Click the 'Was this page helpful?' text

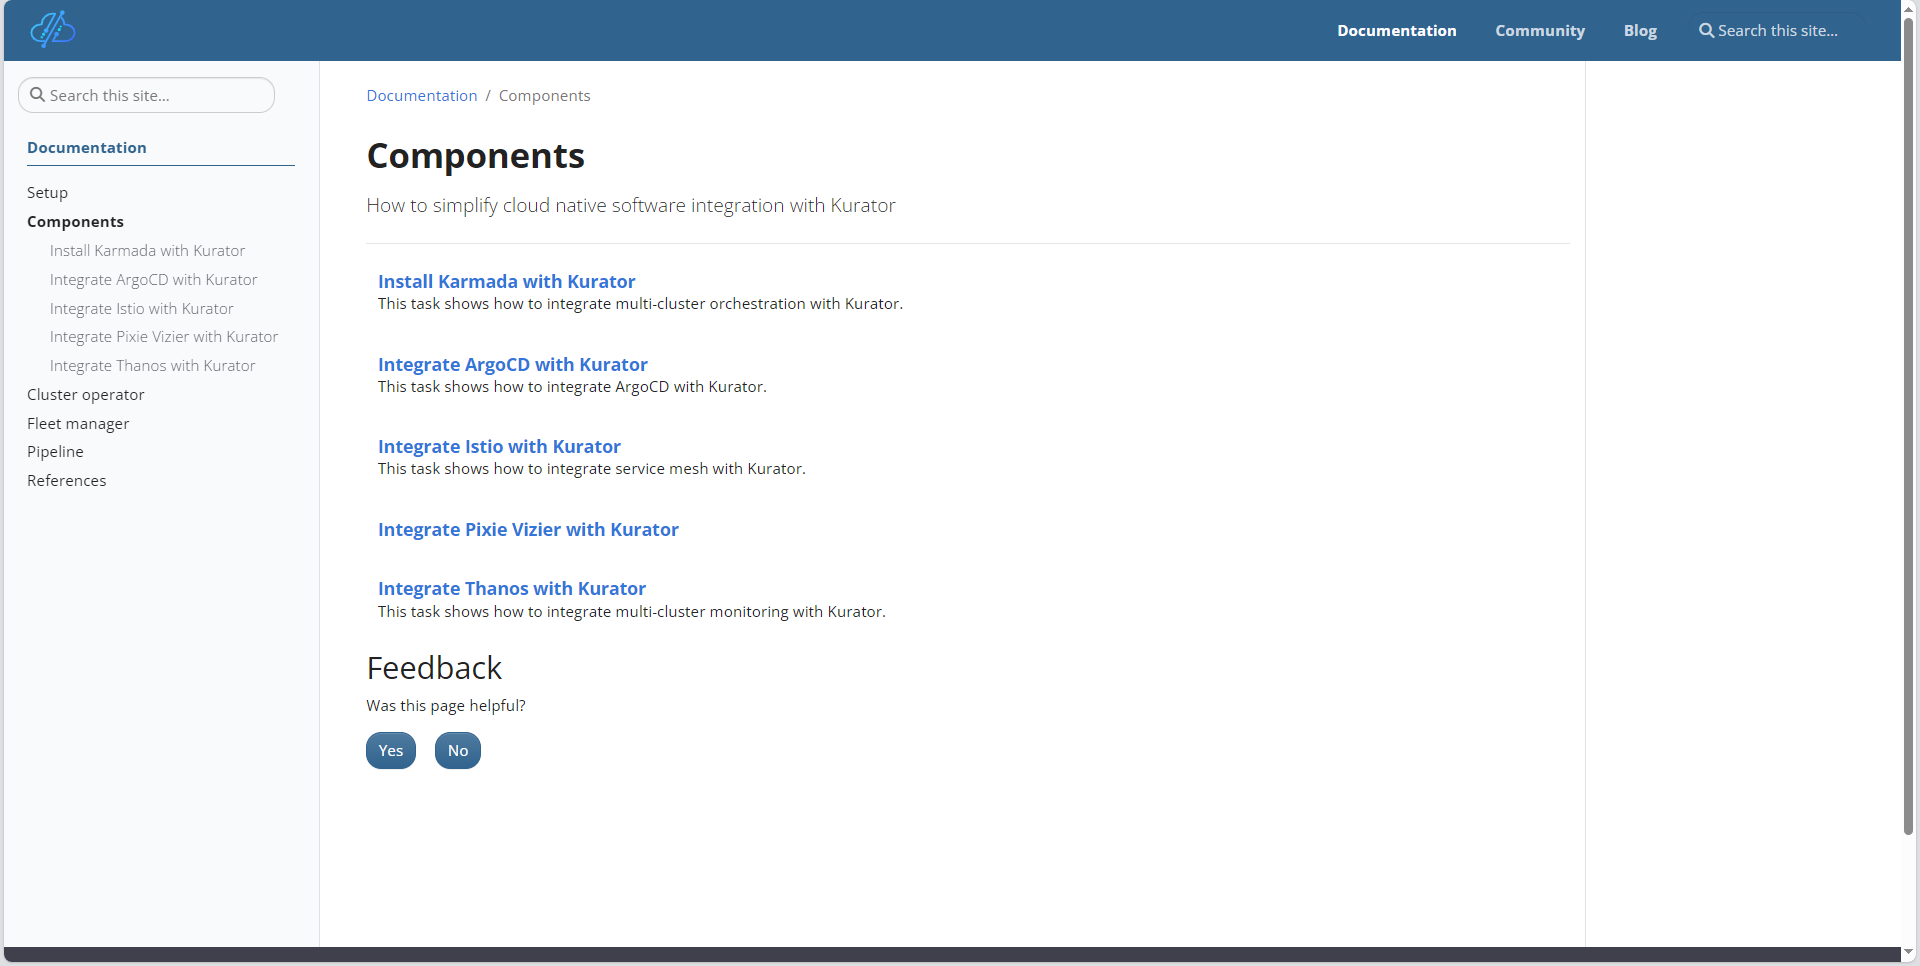[x=446, y=706]
